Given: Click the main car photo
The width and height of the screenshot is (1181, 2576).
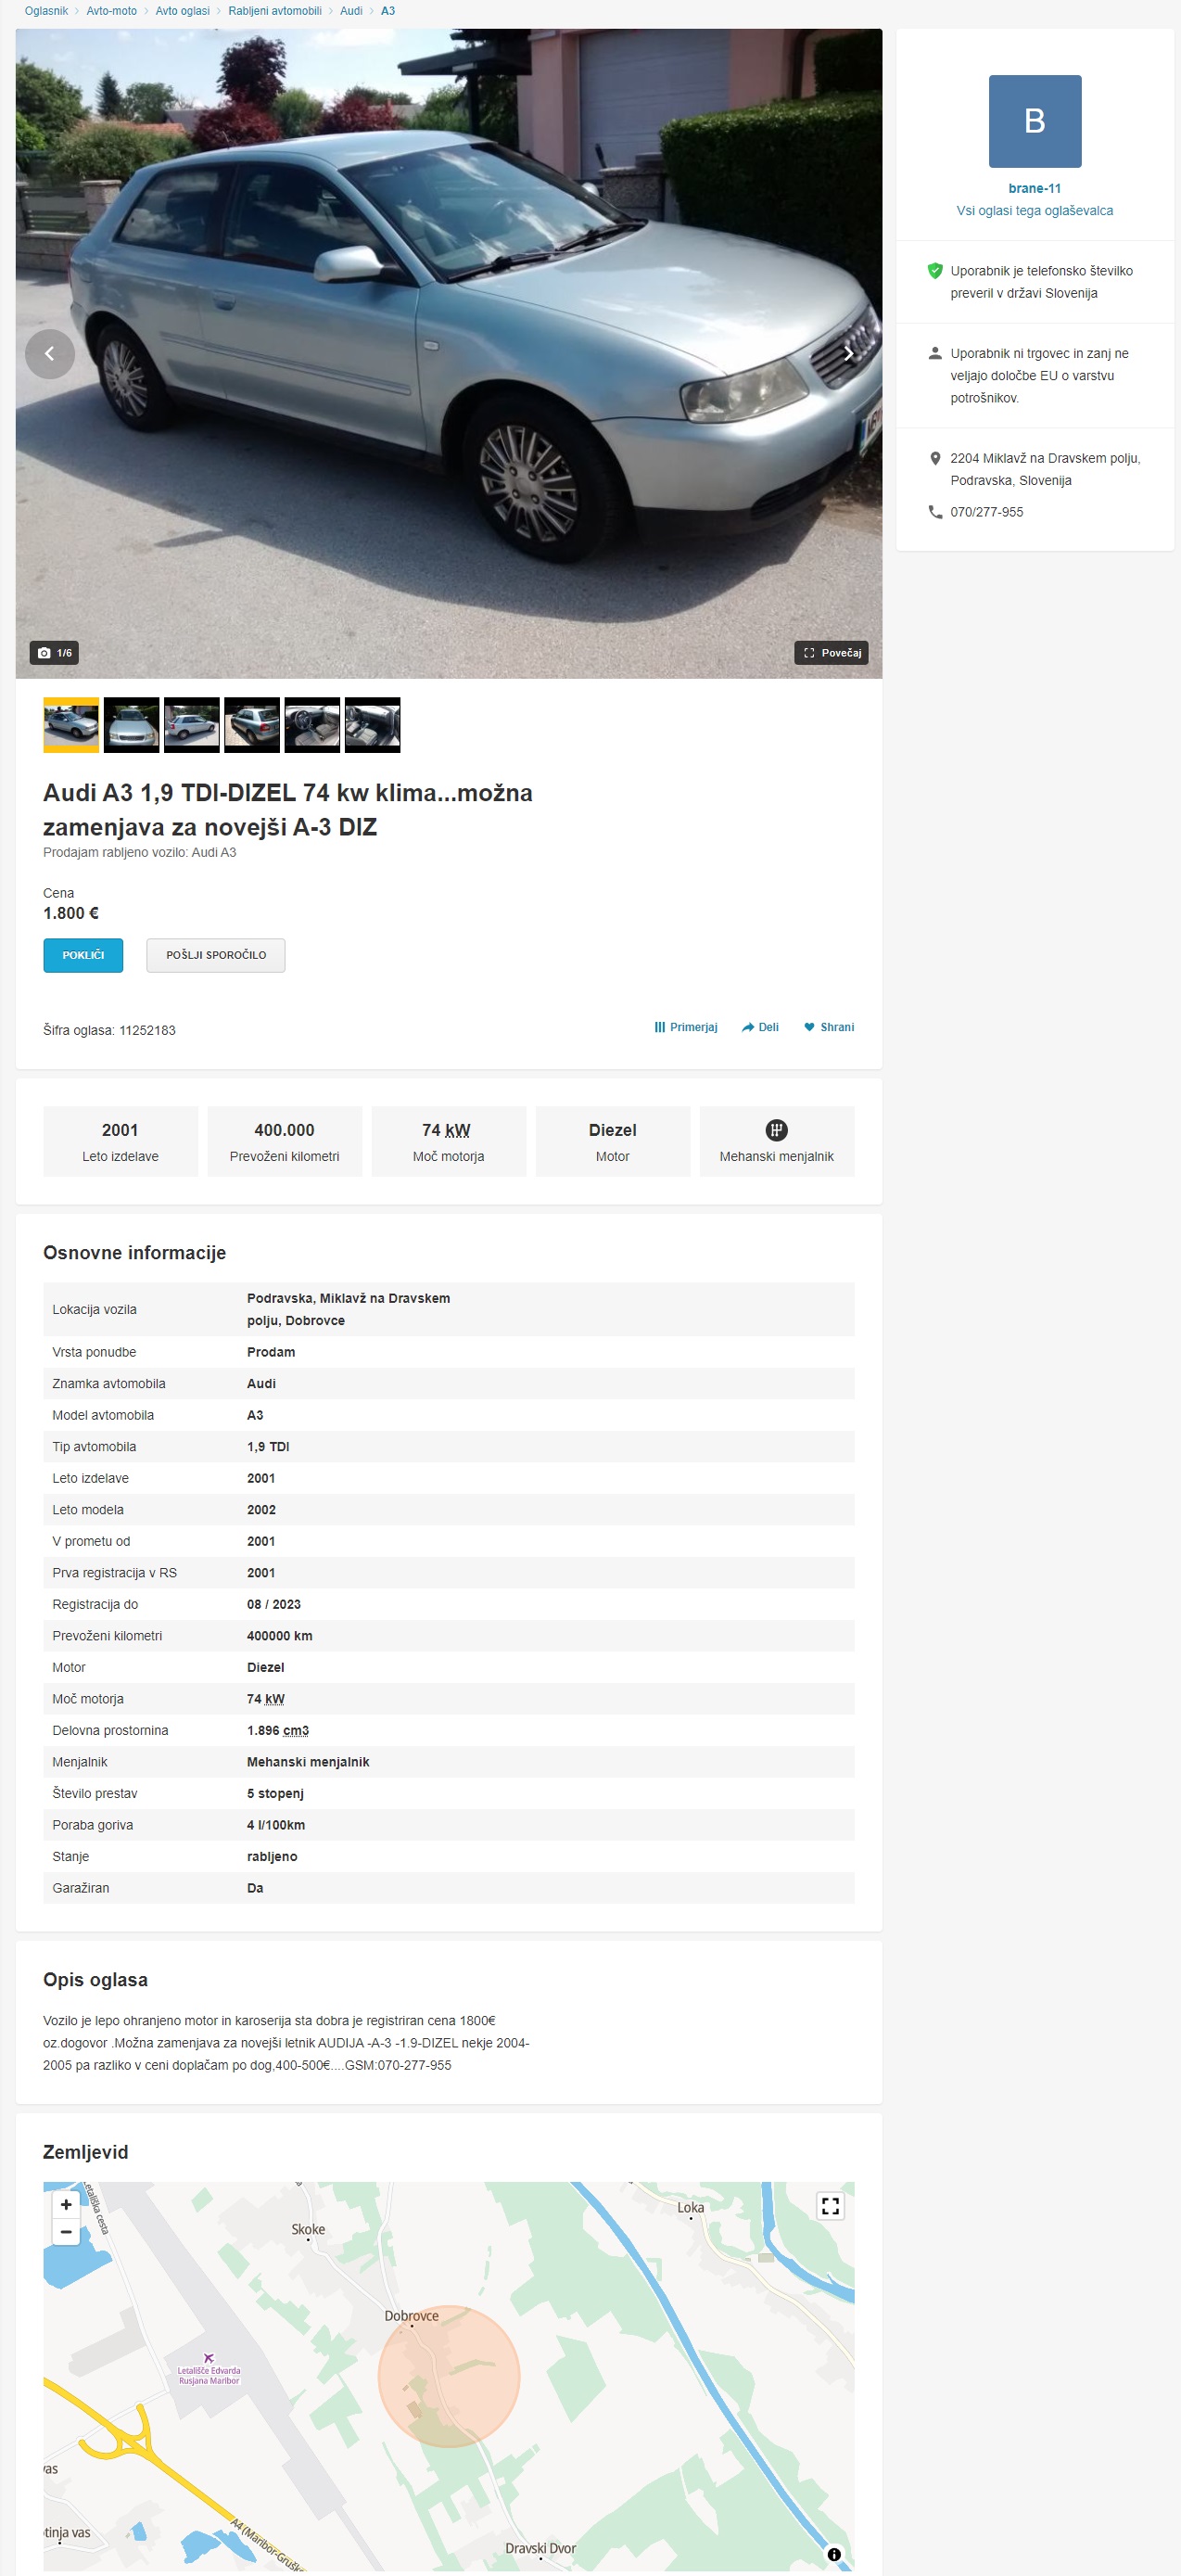Looking at the screenshot, I should 449,354.
